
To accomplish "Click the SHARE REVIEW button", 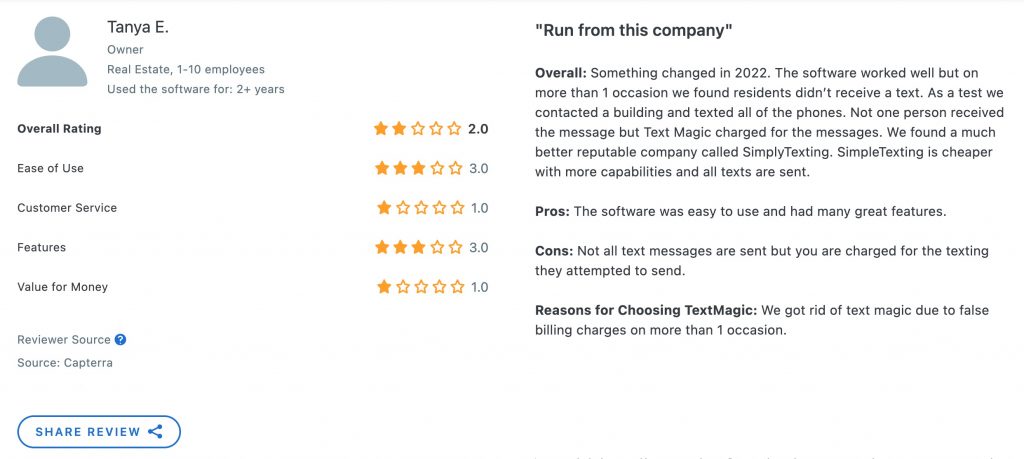I will 99,432.
